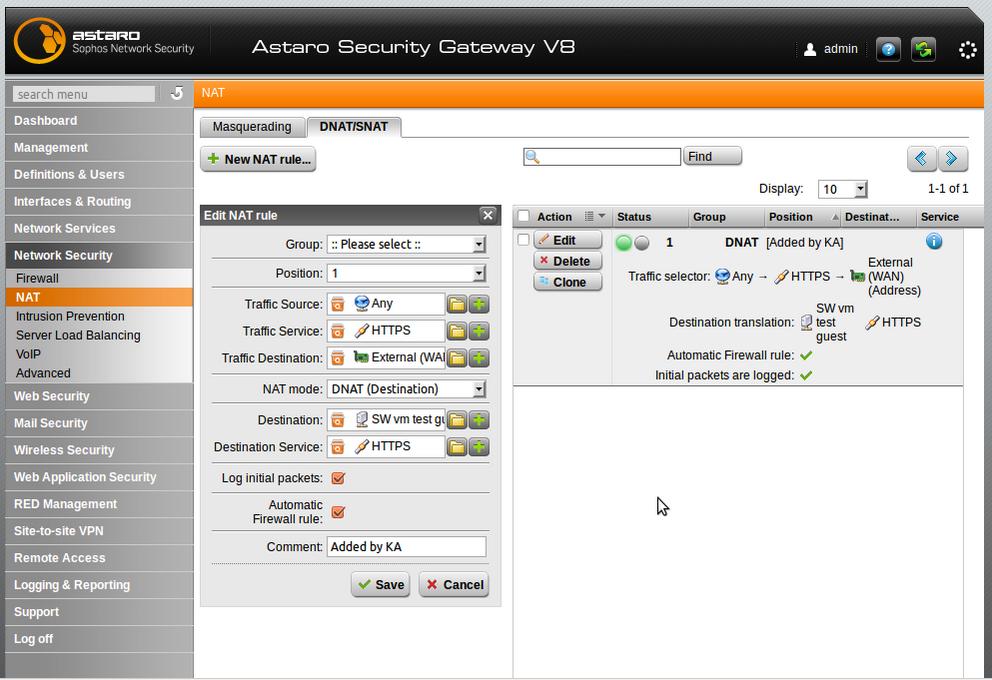
Task: Open the NAT mode dropdown
Action: [406, 389]
